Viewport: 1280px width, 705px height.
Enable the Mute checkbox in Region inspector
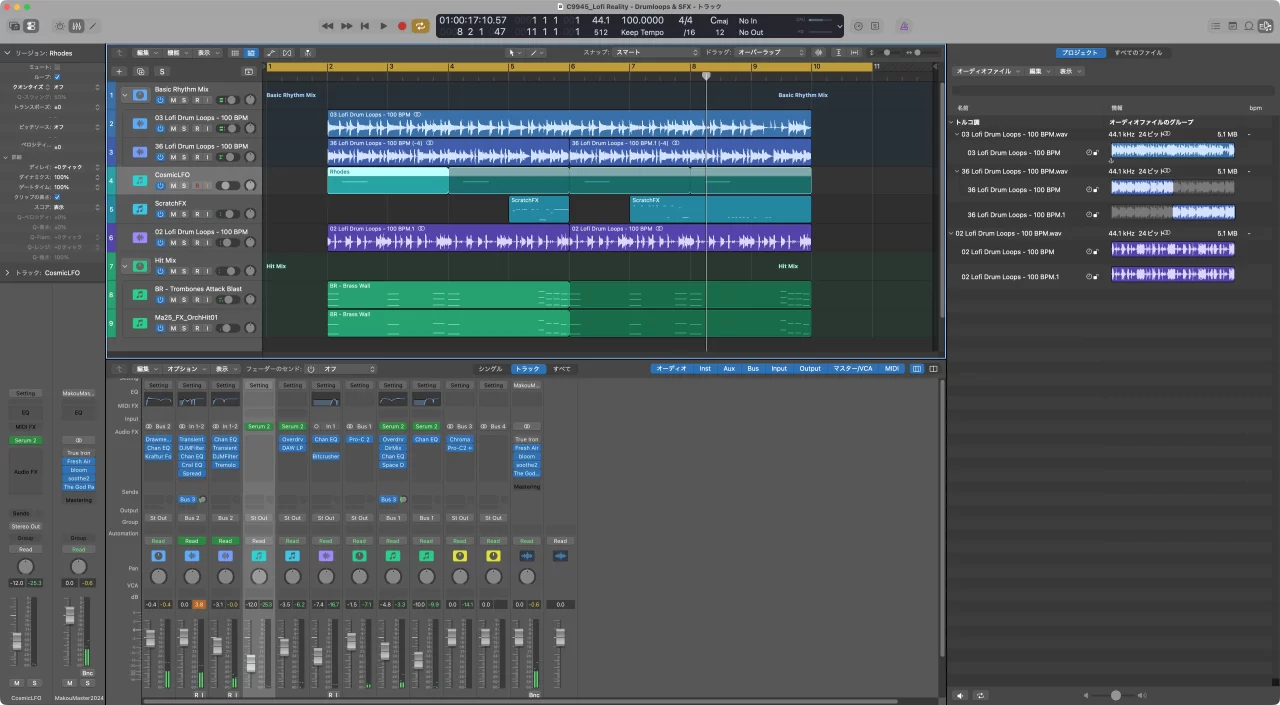click(57, 67)
